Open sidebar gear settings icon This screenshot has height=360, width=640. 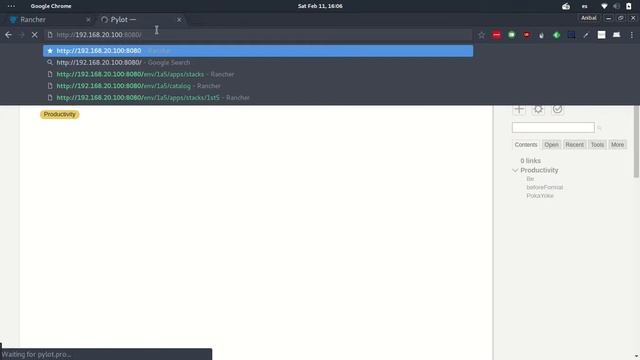(x=538, y=109)
